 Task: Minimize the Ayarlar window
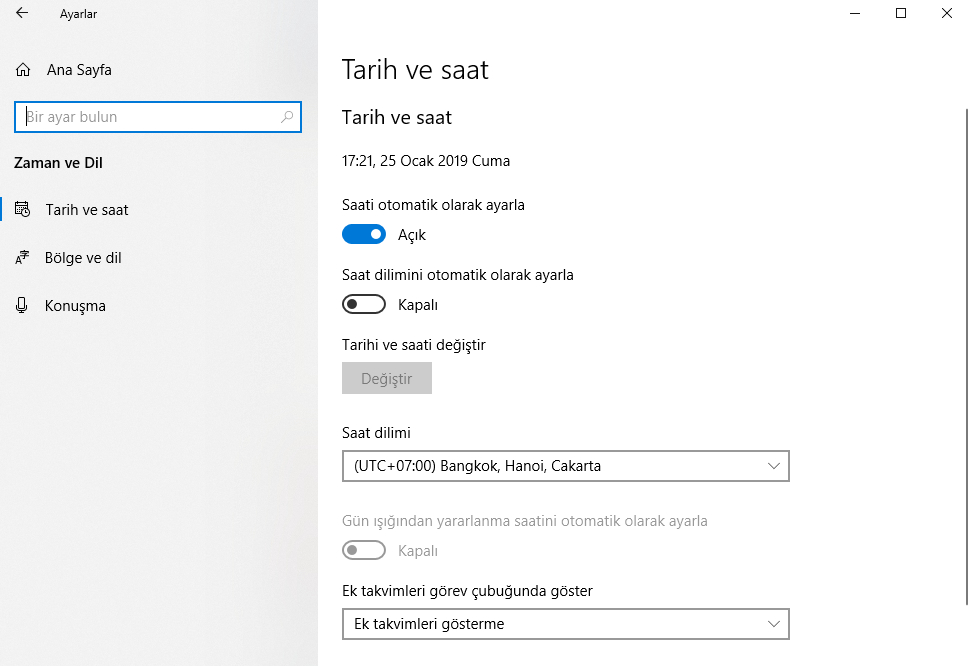coord(855,13)
